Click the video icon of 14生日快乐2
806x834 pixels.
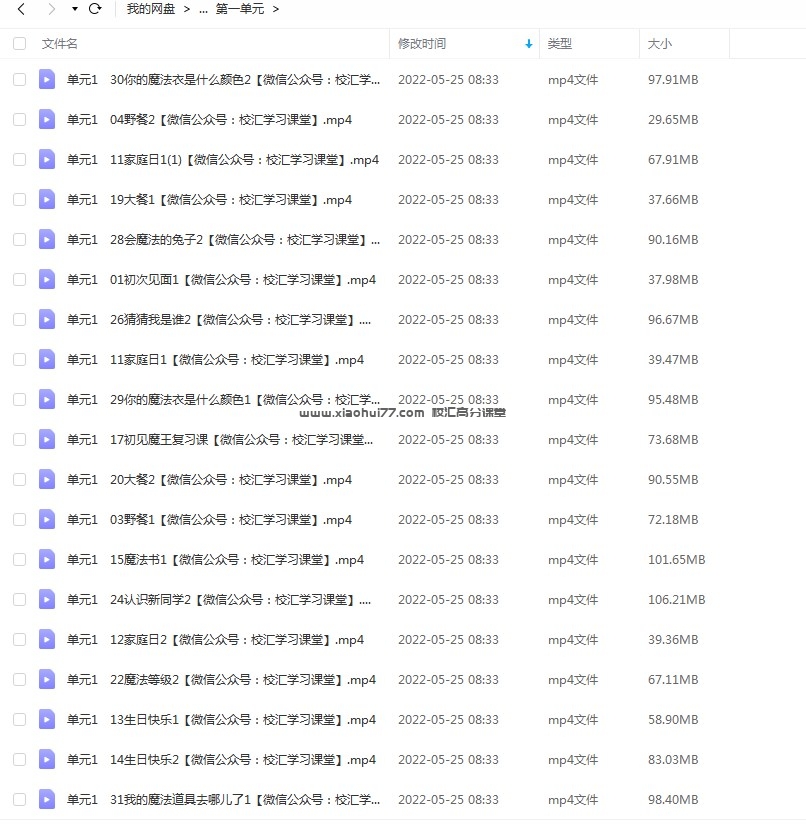click(x=47, y=760)
